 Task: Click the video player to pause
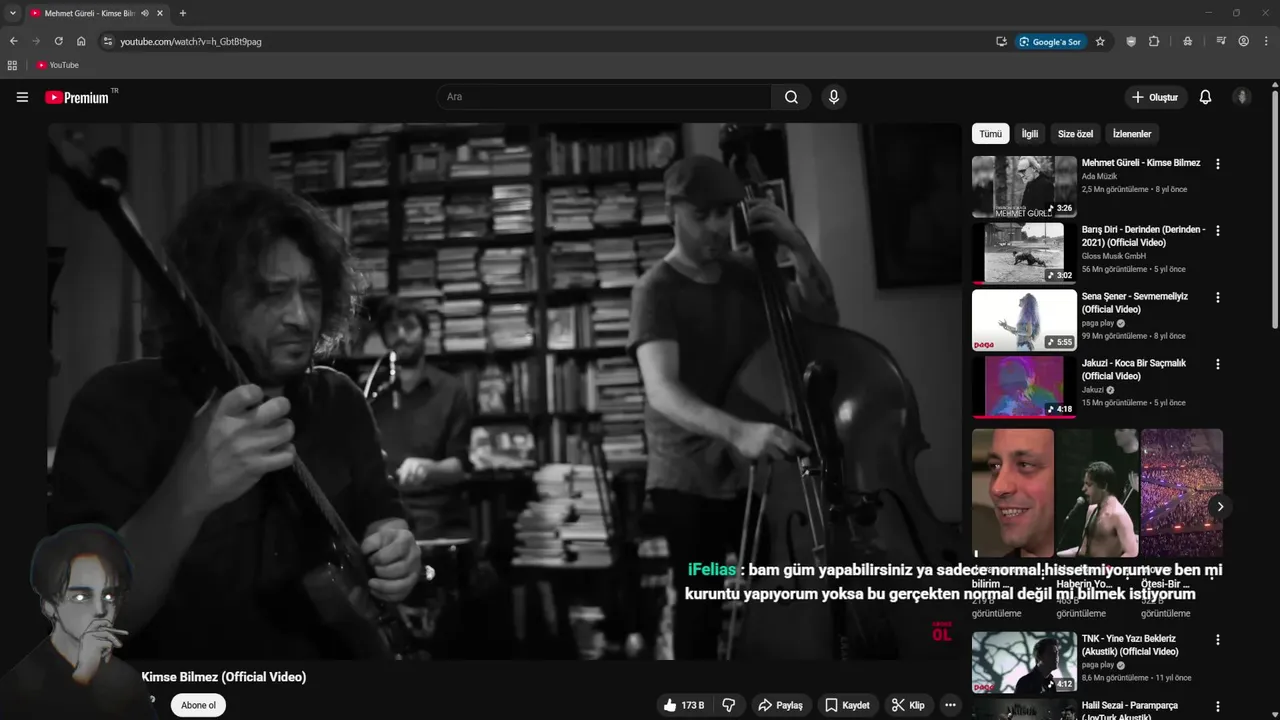click(x=503, y=391)
